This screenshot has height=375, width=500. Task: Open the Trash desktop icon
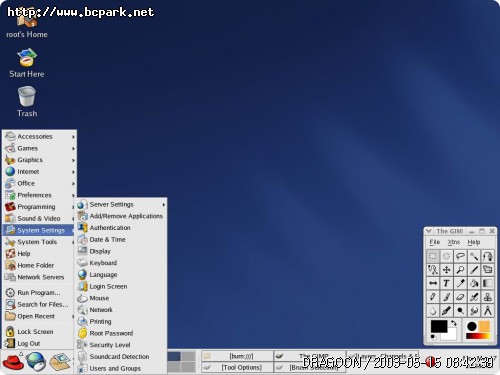(x=27, y=102)
